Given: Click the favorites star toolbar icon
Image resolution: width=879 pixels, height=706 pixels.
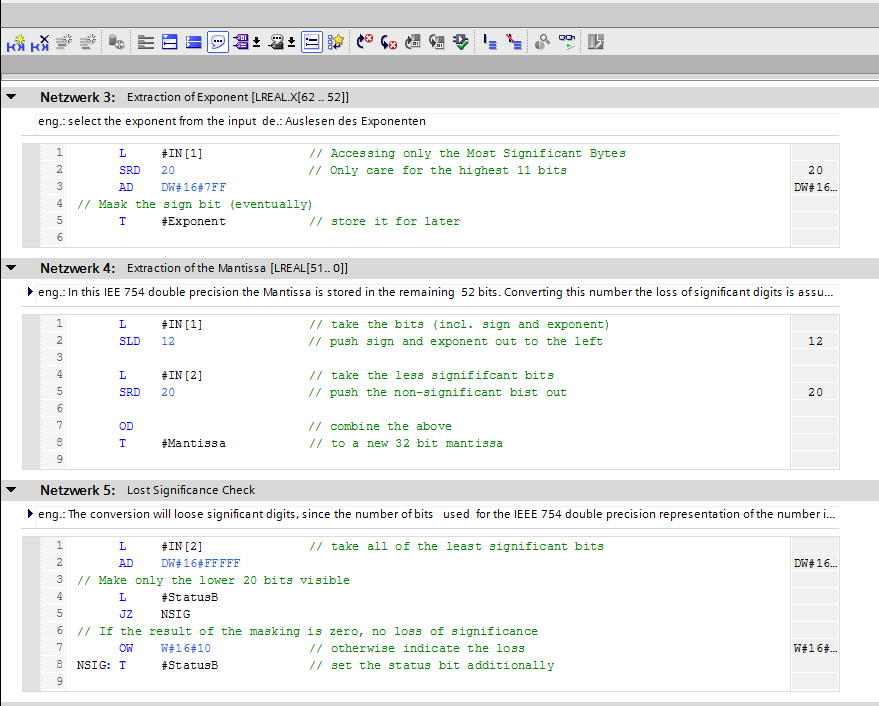Looking at the screenshot, I should [x=336, y=42].
